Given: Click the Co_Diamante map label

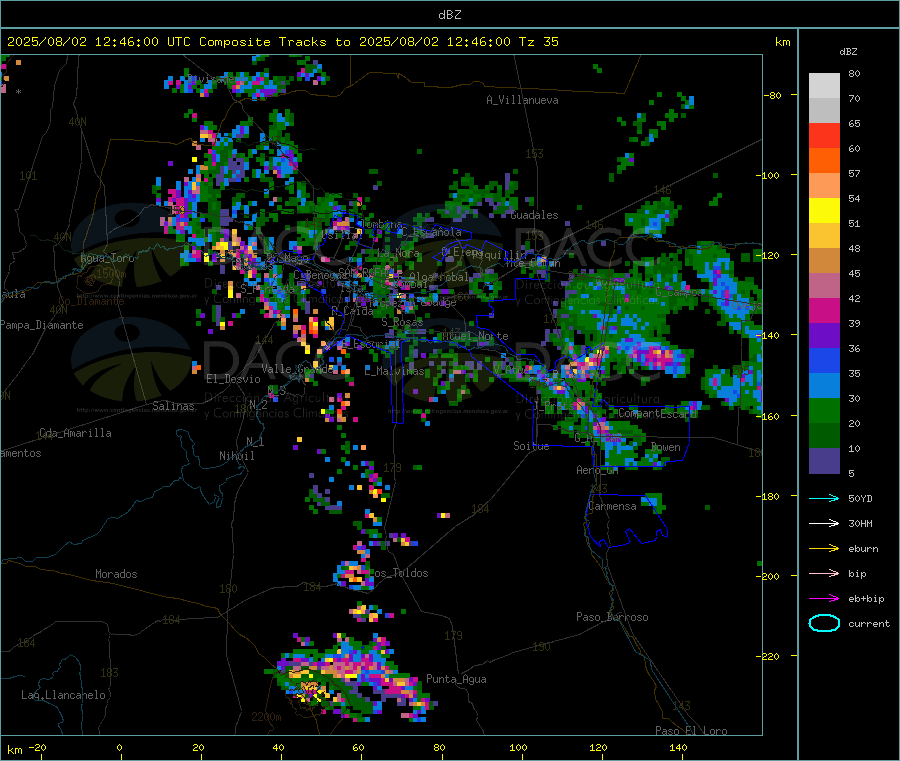Looking at the screenshot, I should pyautogui.click(x=91, y=301).
